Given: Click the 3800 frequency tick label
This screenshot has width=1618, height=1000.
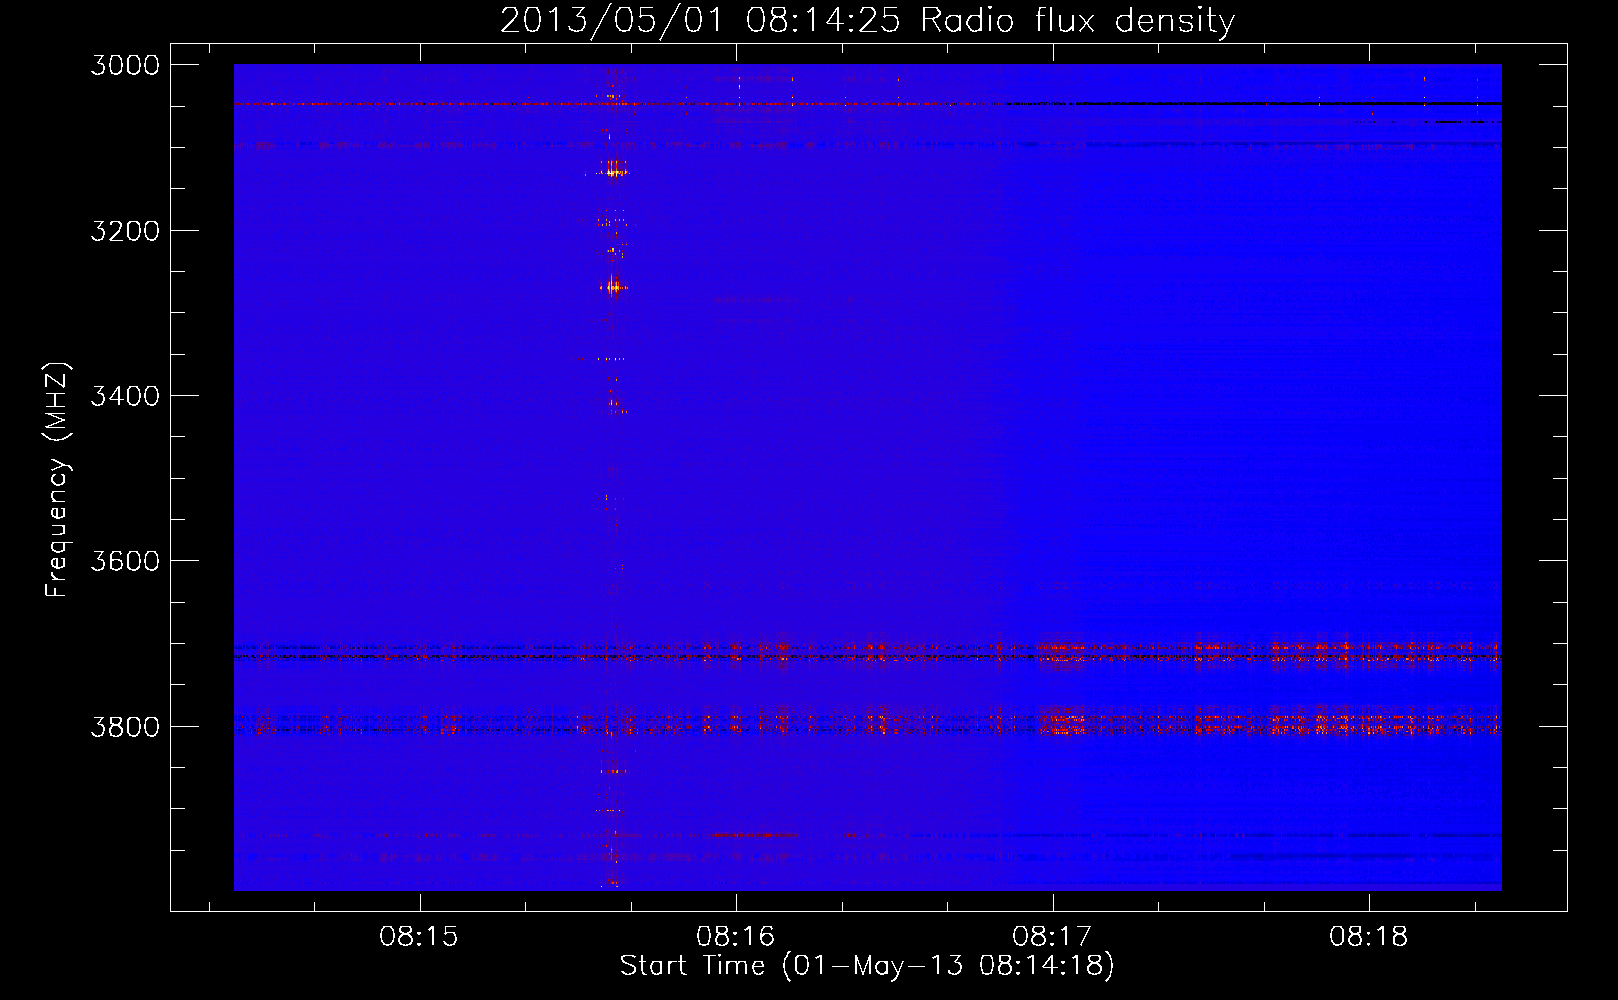Looking at the screenshot, I should click(x=125, y=727).
